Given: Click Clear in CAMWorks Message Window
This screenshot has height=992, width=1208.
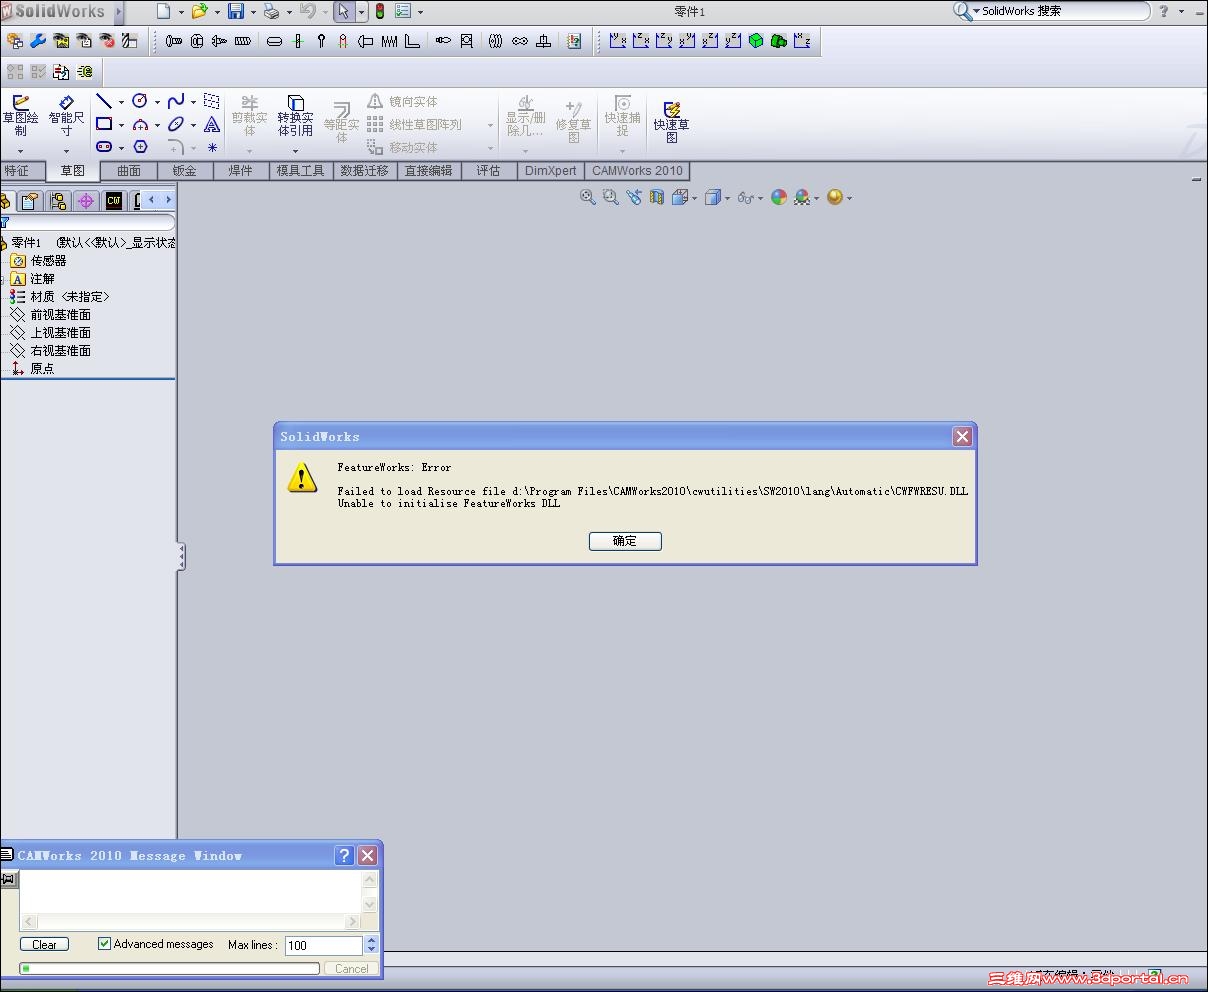Looking at the screenshot, I should click(45, 944).
